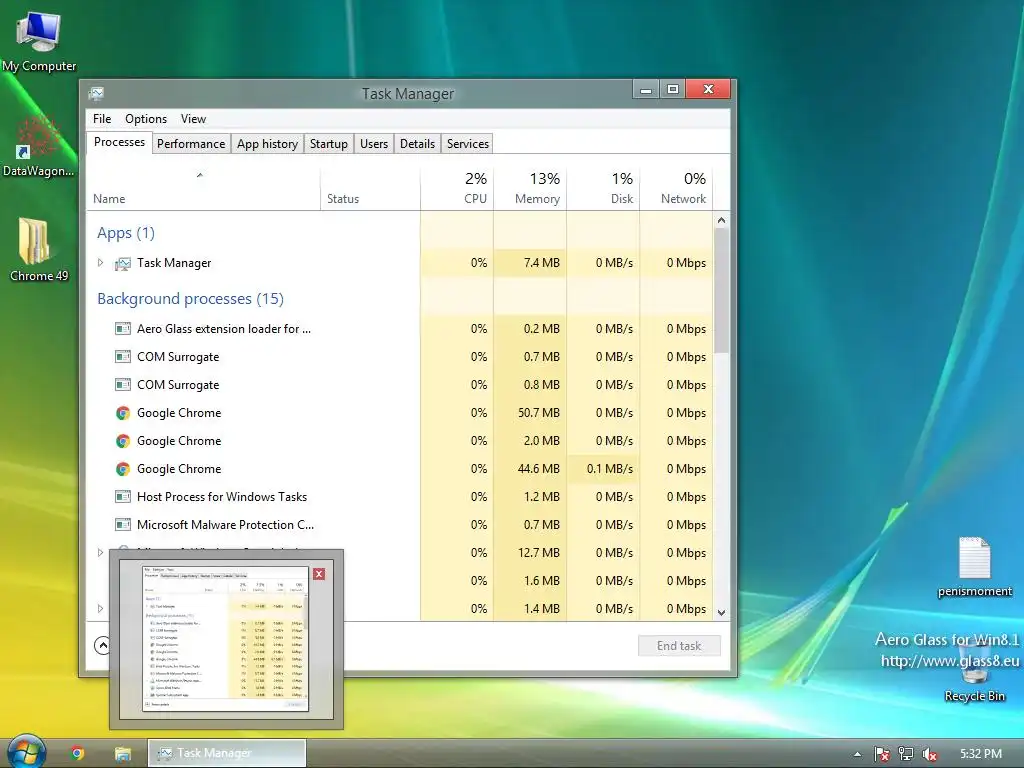Screen dimensions: 1024x768
Task: Open the penismoment text file icon
Action: tap(974, 567)
